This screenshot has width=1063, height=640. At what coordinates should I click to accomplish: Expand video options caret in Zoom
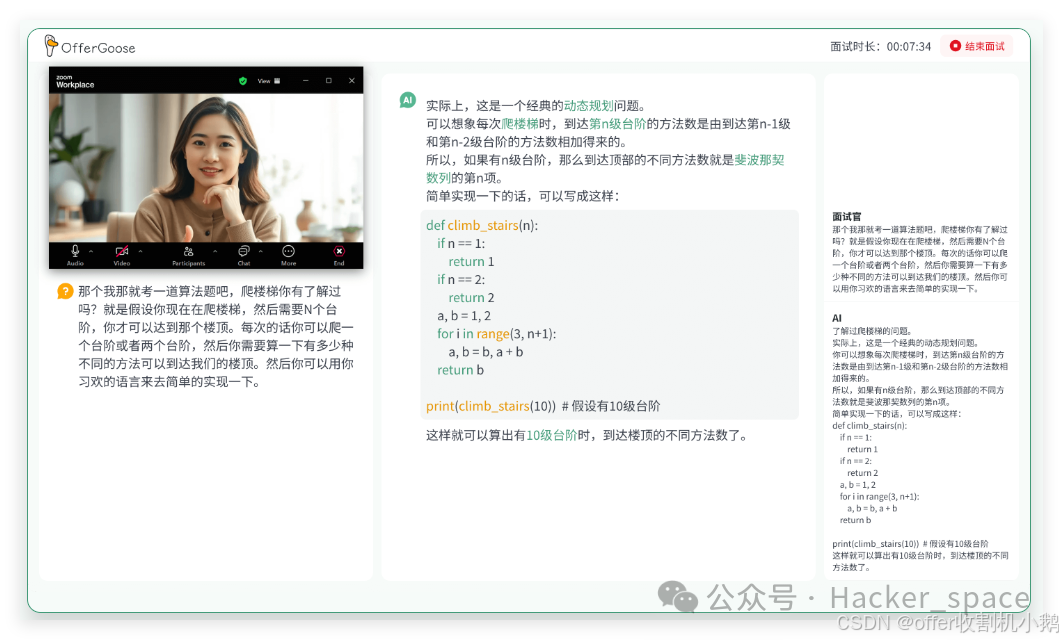tap(140, 252)
